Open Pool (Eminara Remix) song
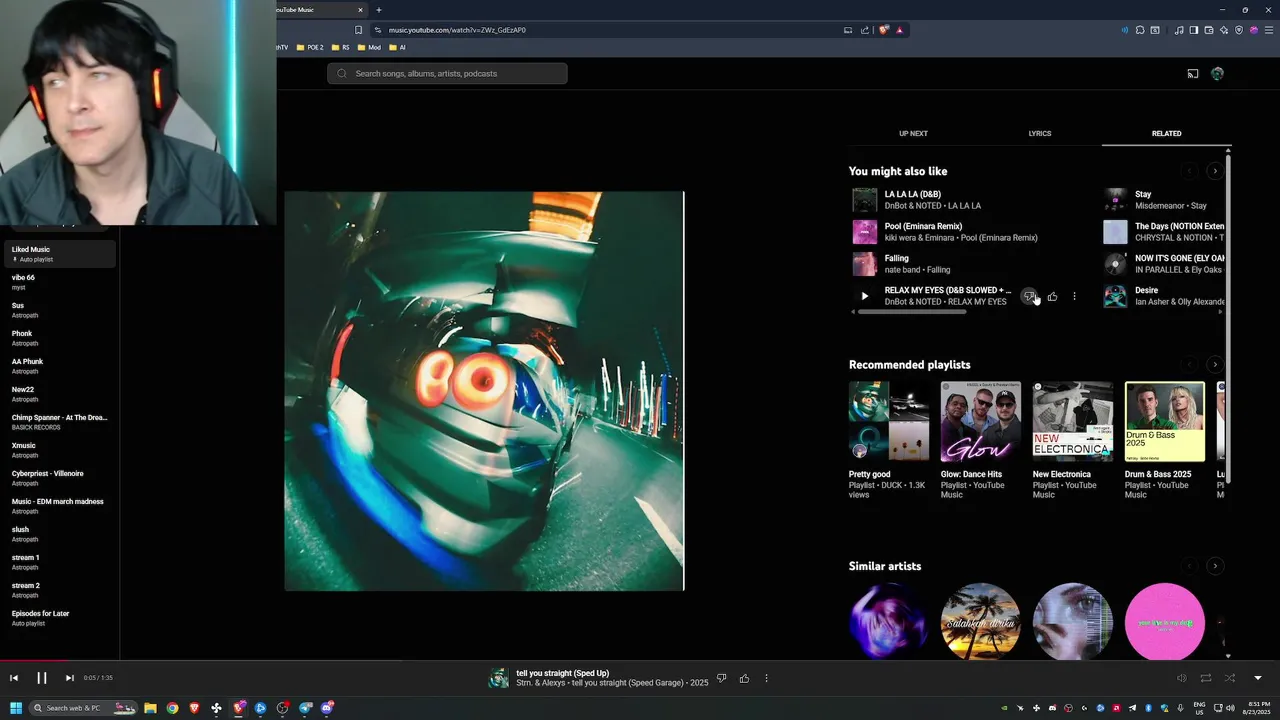This screenshot has height=720, width=1280. click(x=923, y=226)
